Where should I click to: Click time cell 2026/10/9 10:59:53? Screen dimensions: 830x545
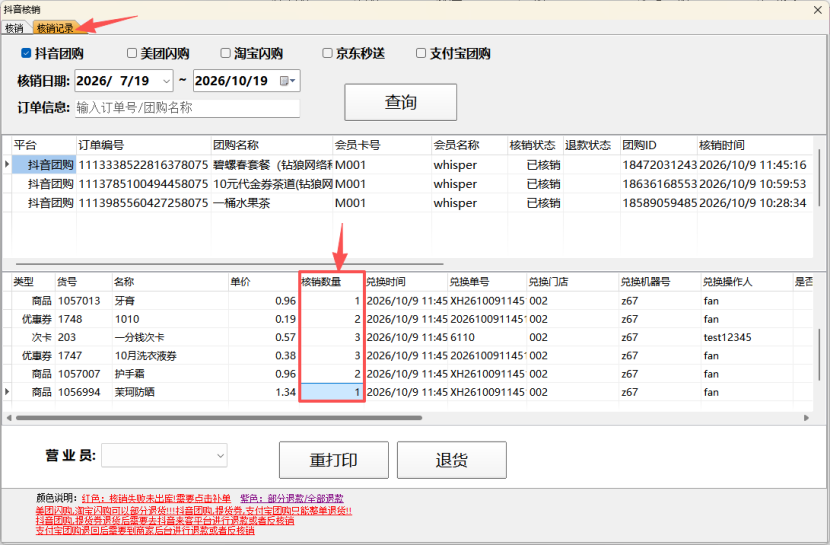[753, 184]
